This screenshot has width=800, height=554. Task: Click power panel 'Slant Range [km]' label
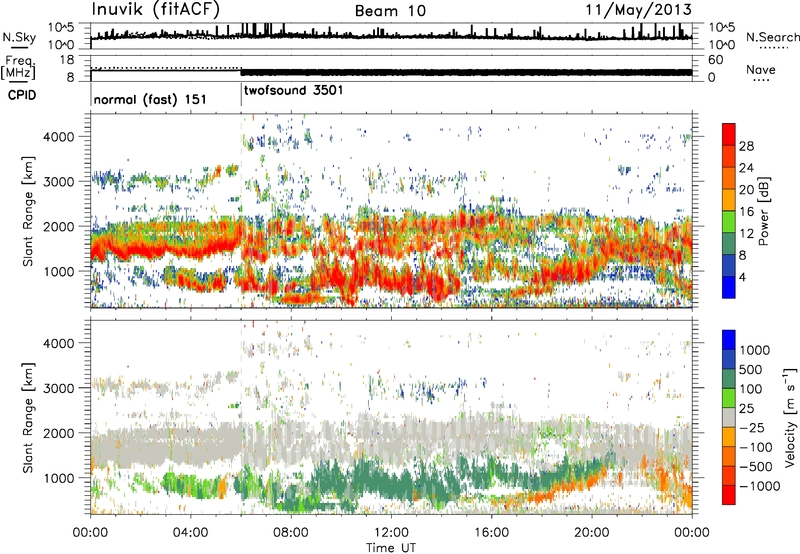28,211
